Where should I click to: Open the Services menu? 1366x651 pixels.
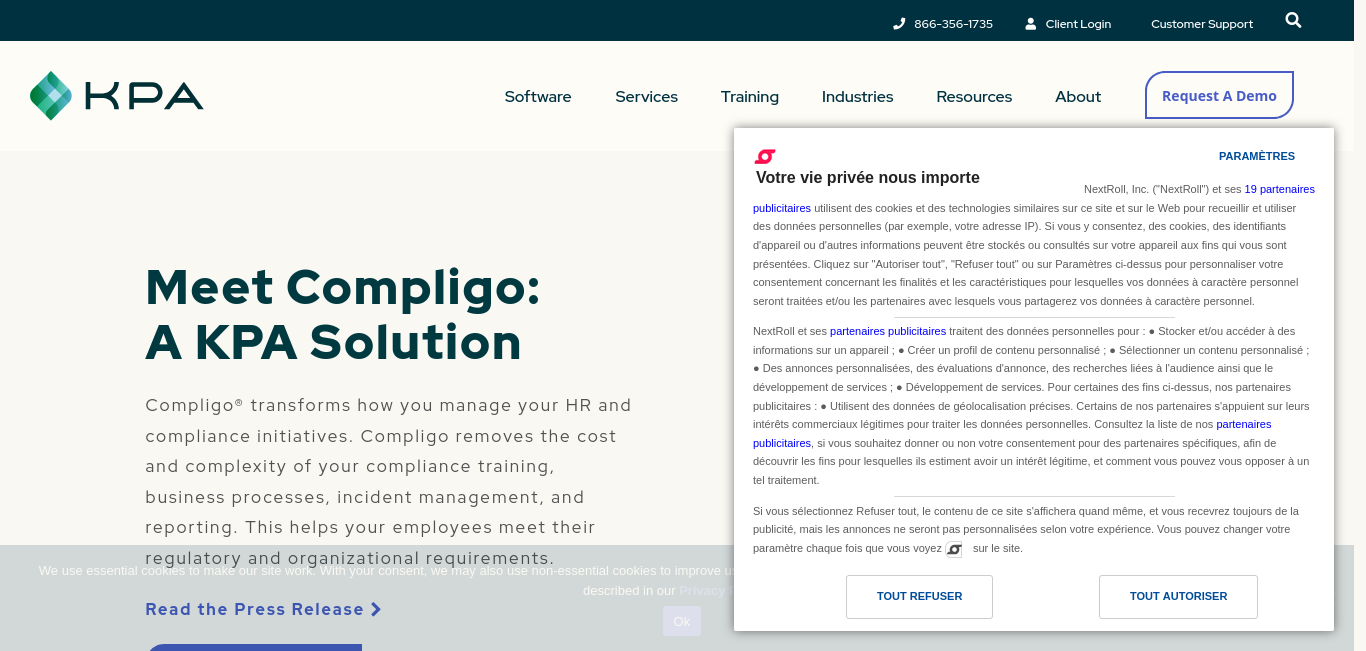click(x=646, y=97)
